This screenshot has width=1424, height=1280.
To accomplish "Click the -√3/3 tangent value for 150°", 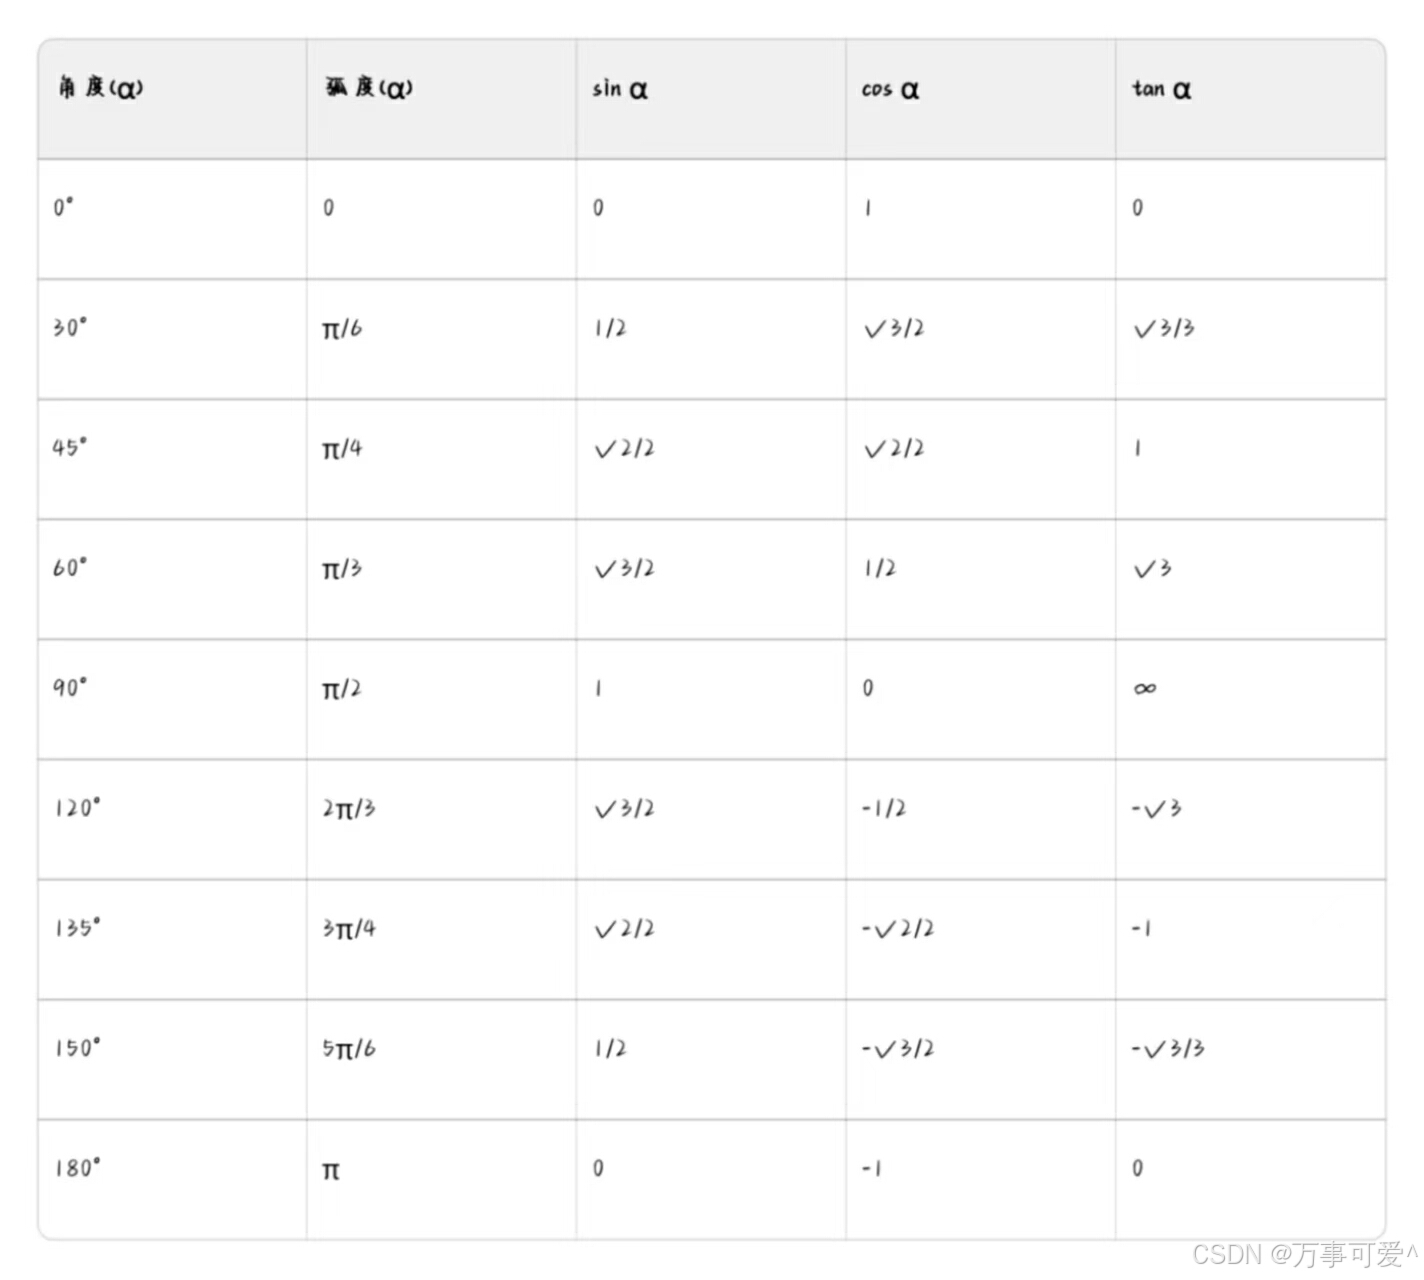I will (x=1168, y=1048).
